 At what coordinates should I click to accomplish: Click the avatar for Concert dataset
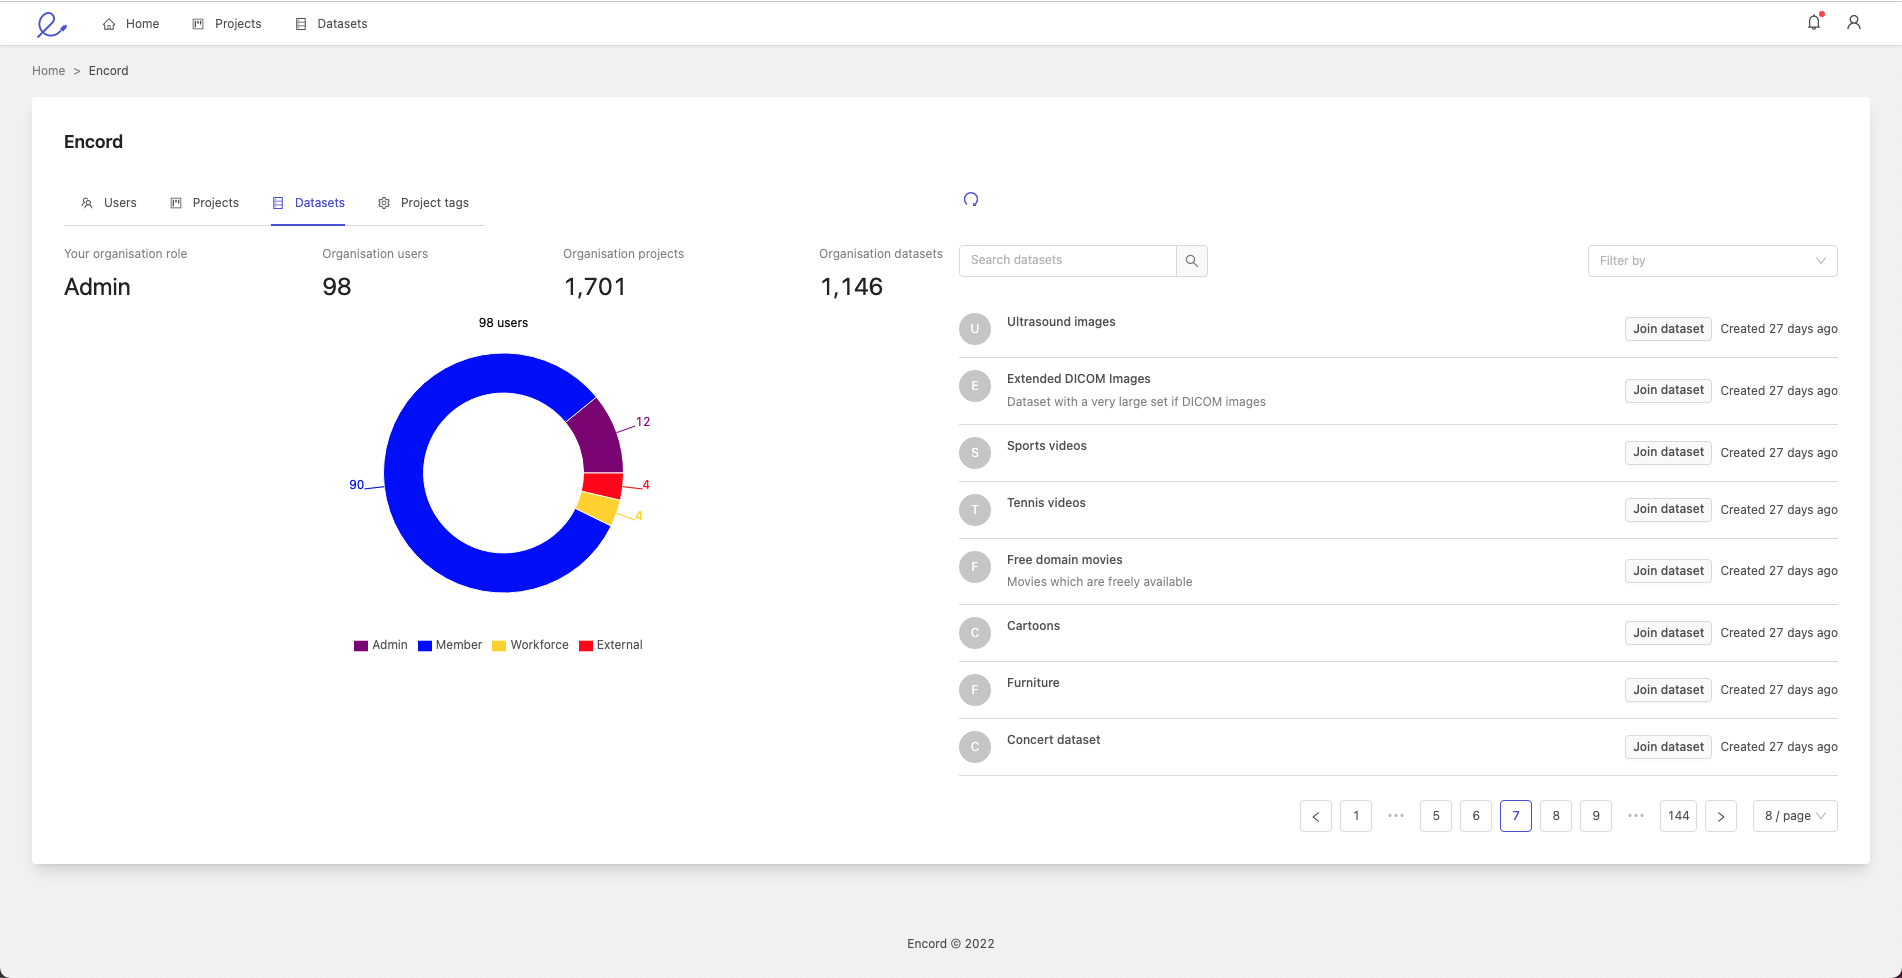coord(975,747)
